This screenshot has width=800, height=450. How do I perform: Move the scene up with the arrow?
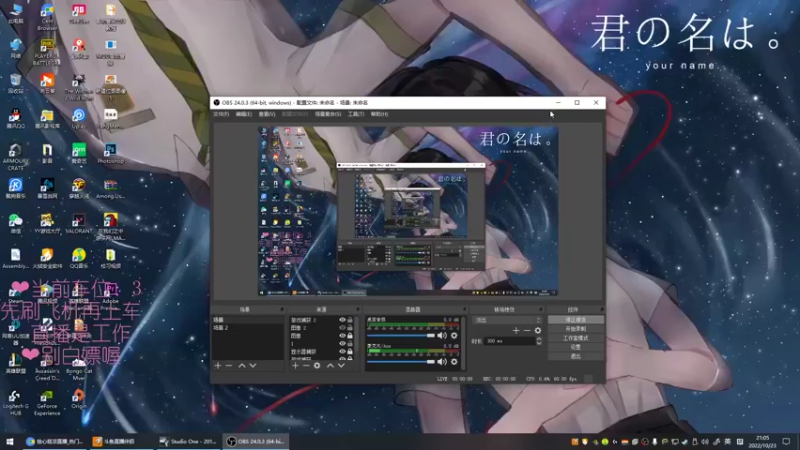click(242, 365)
